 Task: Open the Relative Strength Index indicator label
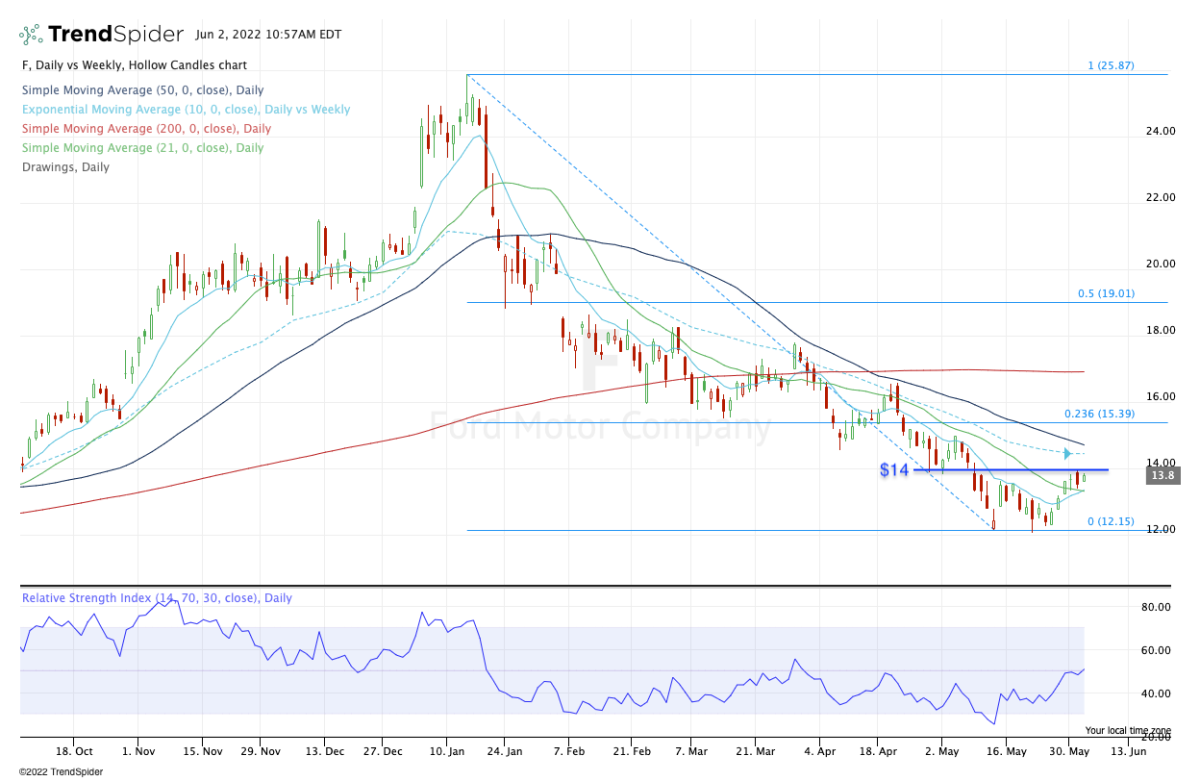157,598
